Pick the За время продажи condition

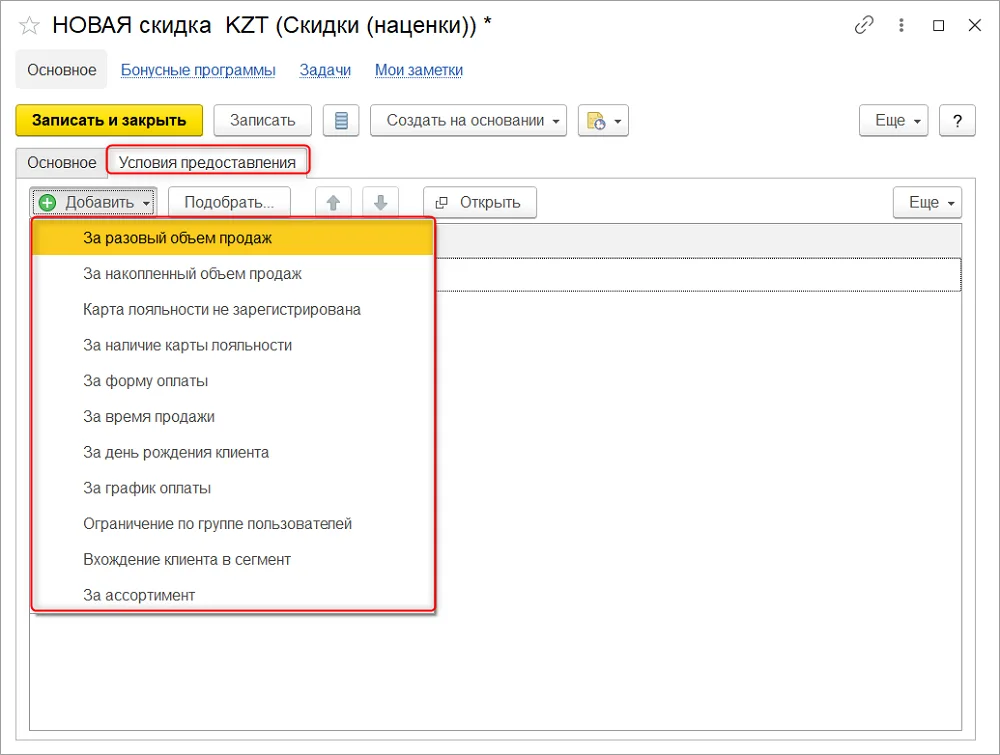(233, 416)
